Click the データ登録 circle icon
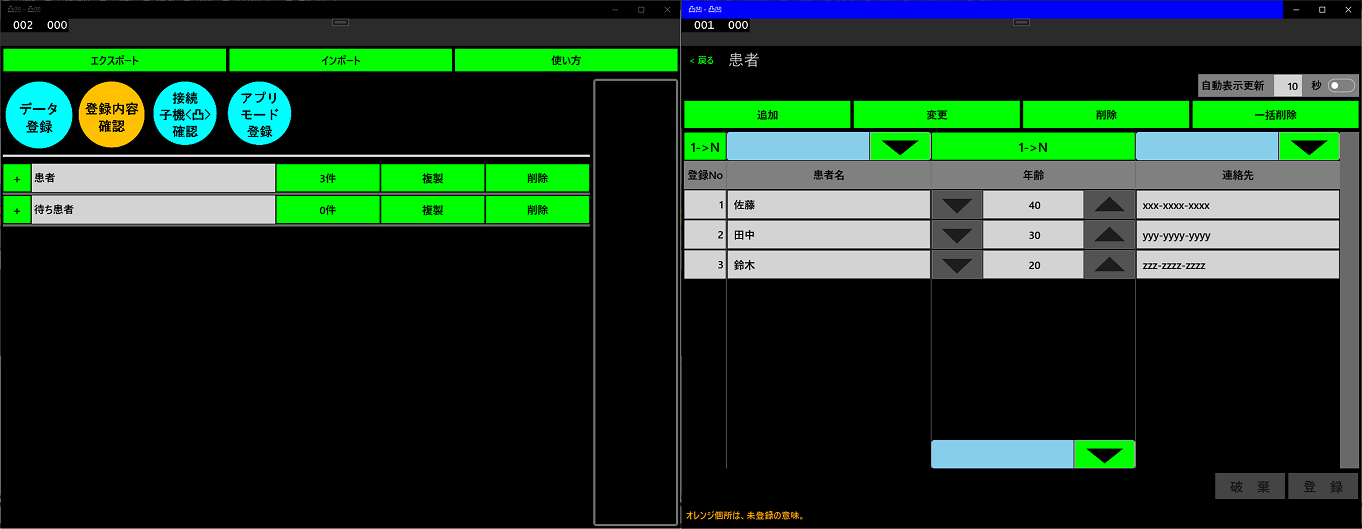Image resolution: width=1362 pixels, height=529 pixels. pos(38,115)
